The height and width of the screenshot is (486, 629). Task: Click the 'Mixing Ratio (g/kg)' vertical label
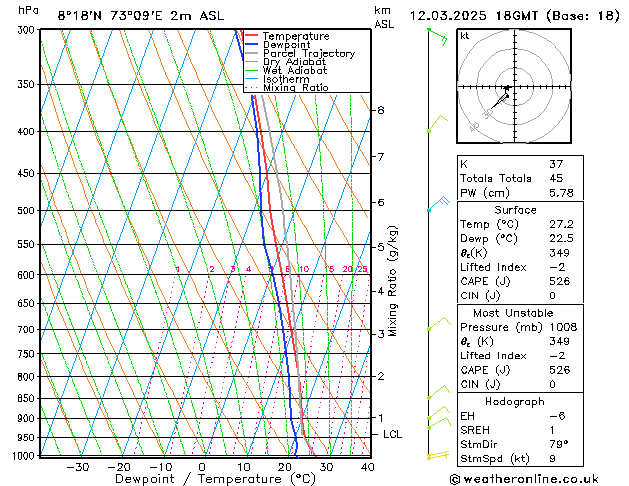point(392,281)
